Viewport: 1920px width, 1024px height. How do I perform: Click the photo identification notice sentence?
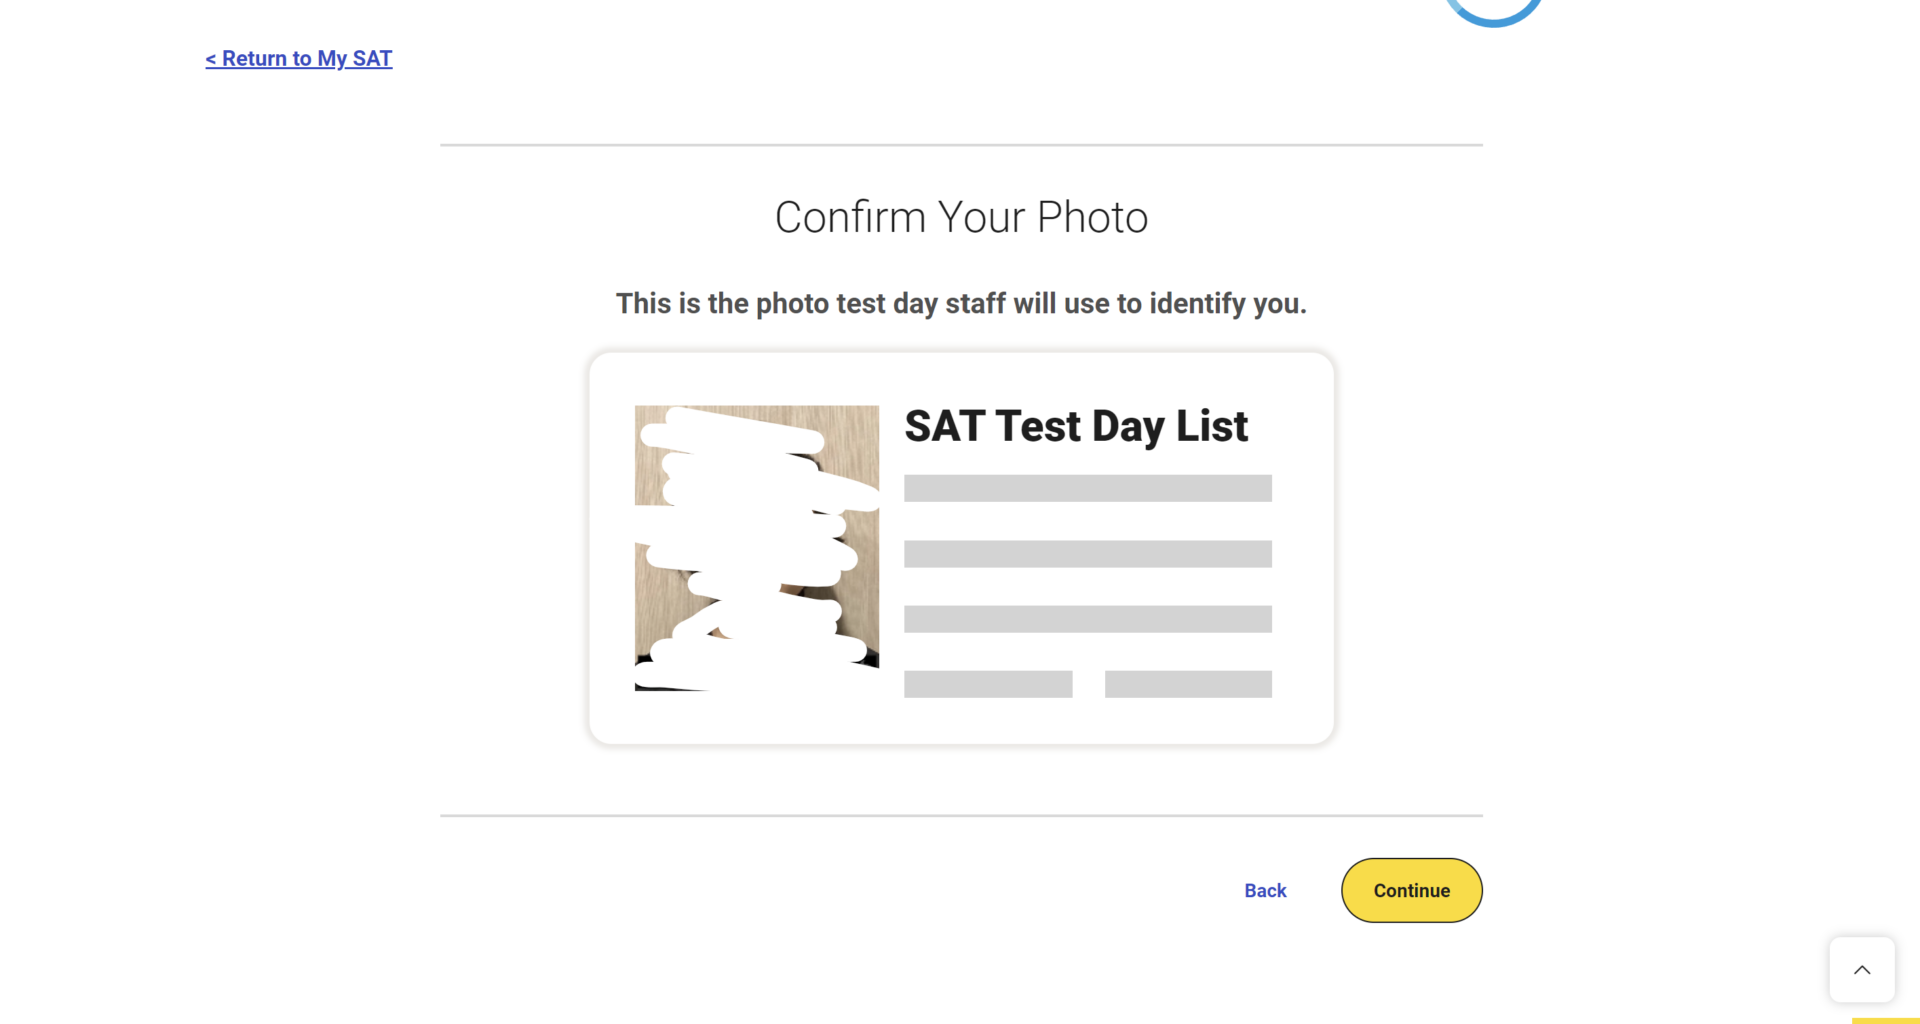pyautogui.click(x=961, y=303)
